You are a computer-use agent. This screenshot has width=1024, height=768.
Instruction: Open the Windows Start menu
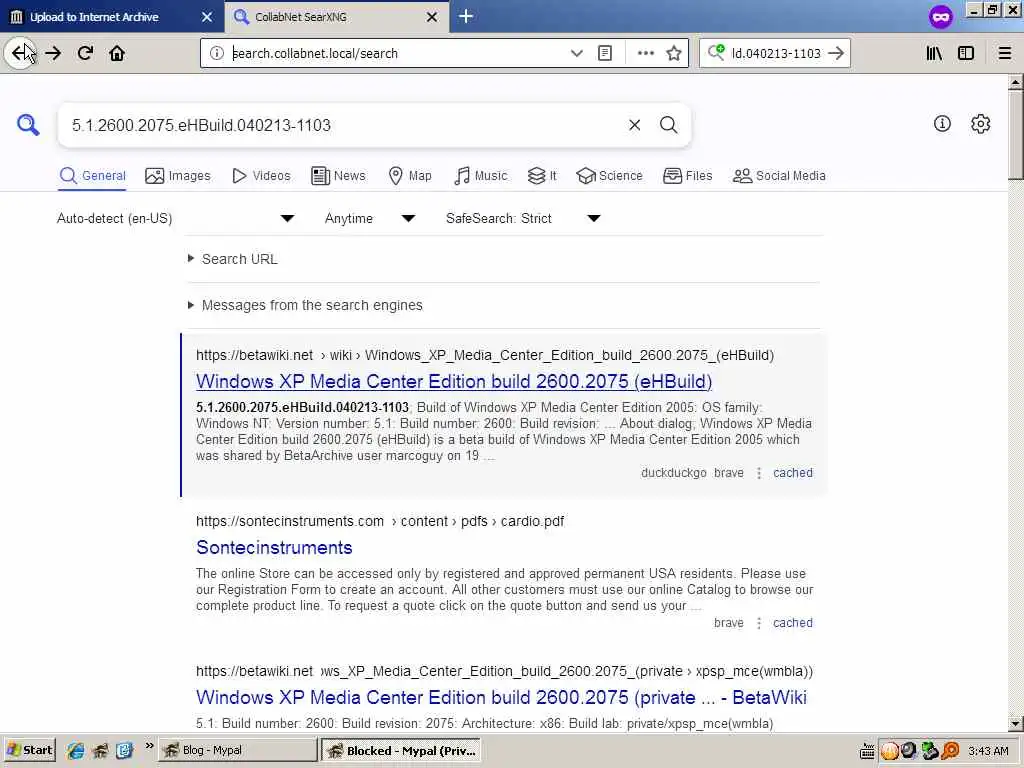tap(29, 750)
